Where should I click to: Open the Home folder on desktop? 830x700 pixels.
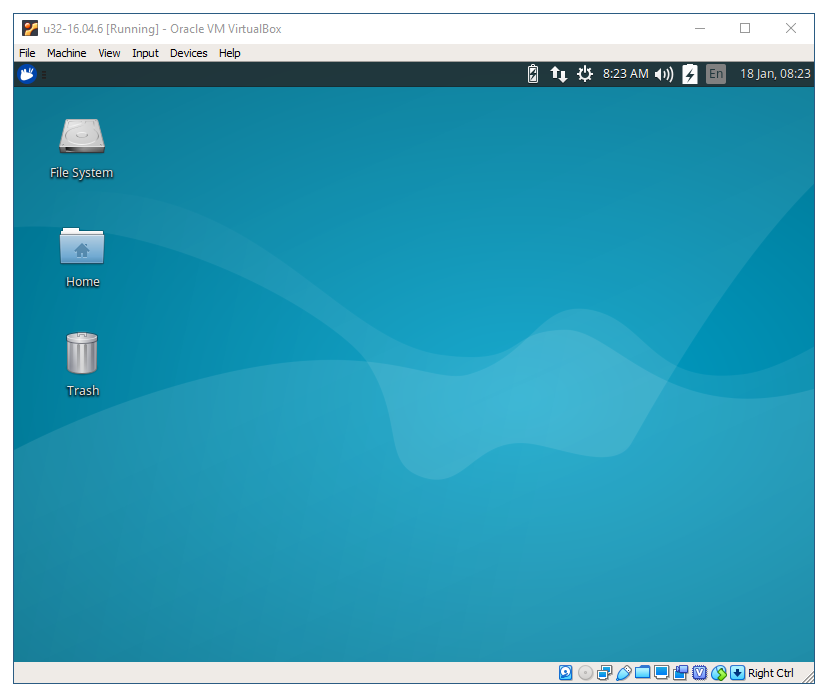tap(82, 246)
